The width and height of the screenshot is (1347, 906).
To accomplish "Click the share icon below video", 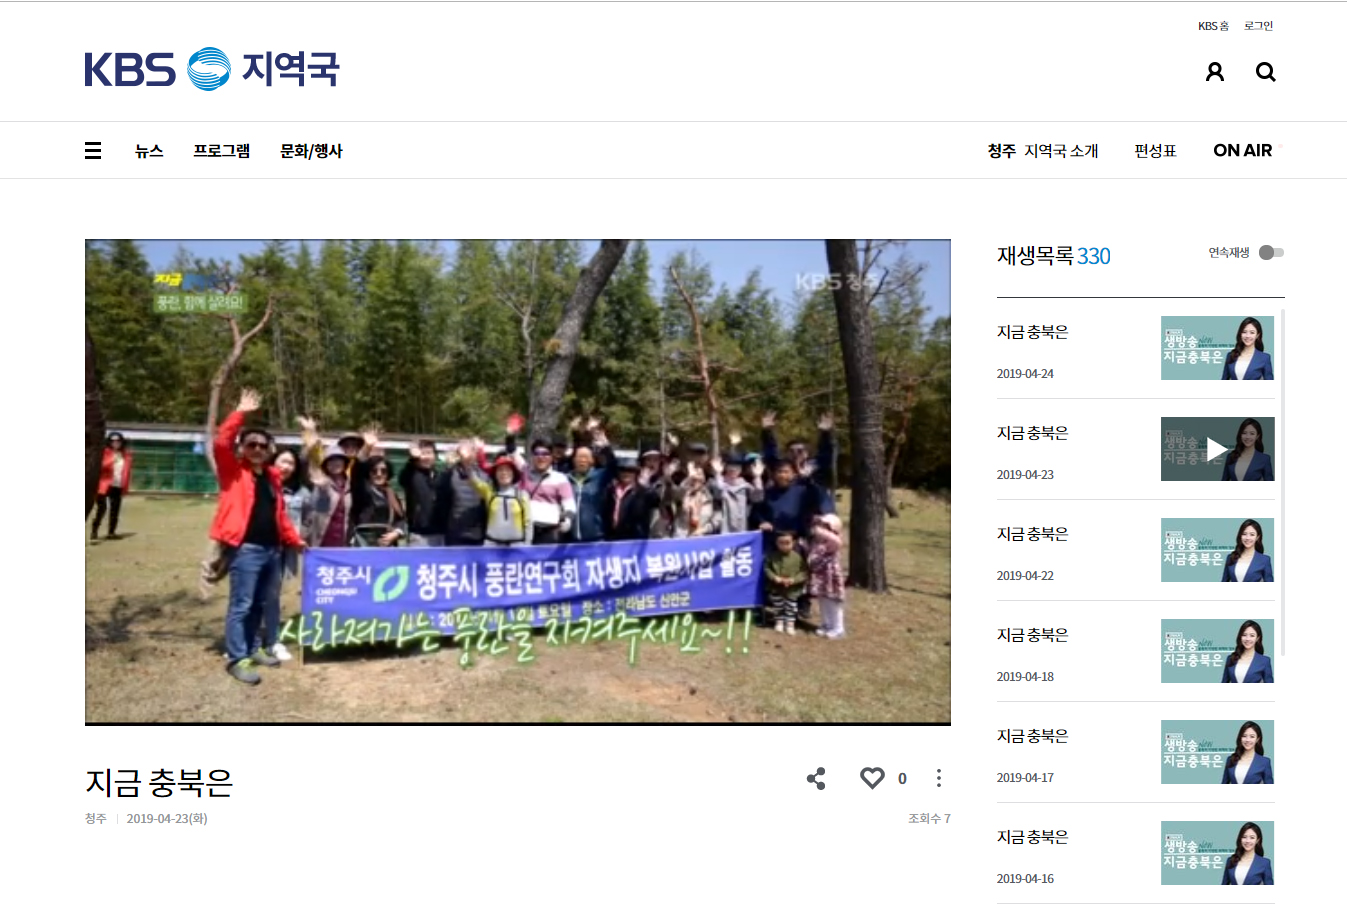I will coord(816,779).
